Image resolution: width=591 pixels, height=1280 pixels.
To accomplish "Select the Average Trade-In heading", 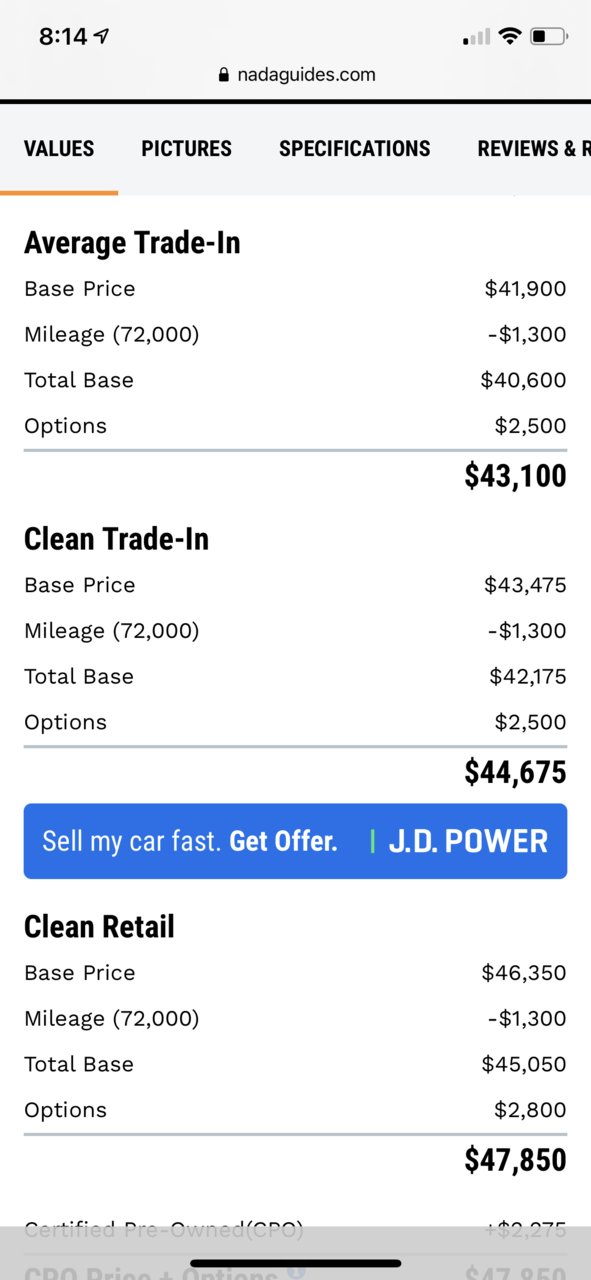I will point(132,243).
